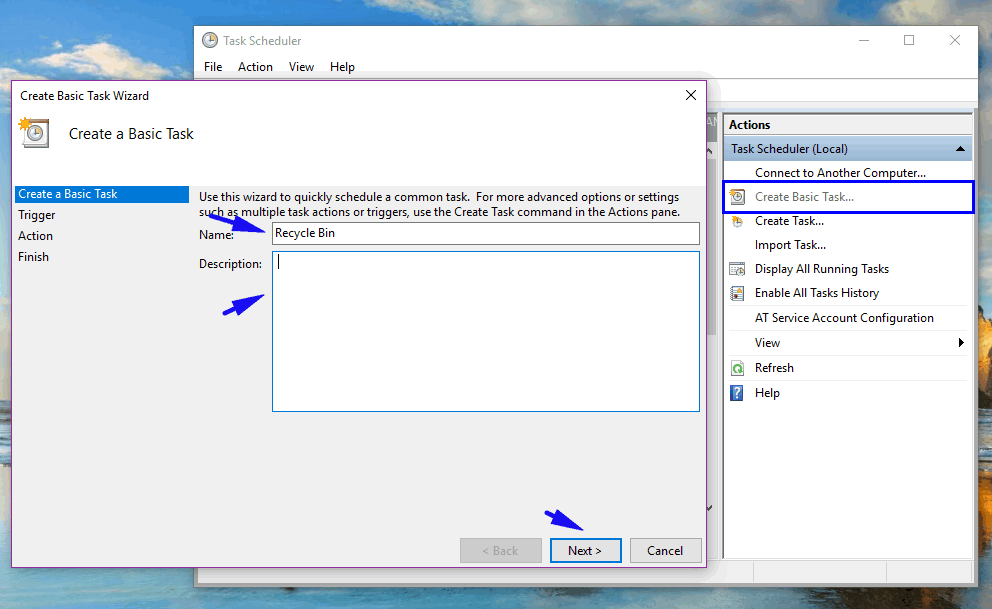Screen dimensions: 992x609
Task: Click the Enable All Tasks History icon
Action: 737,293
